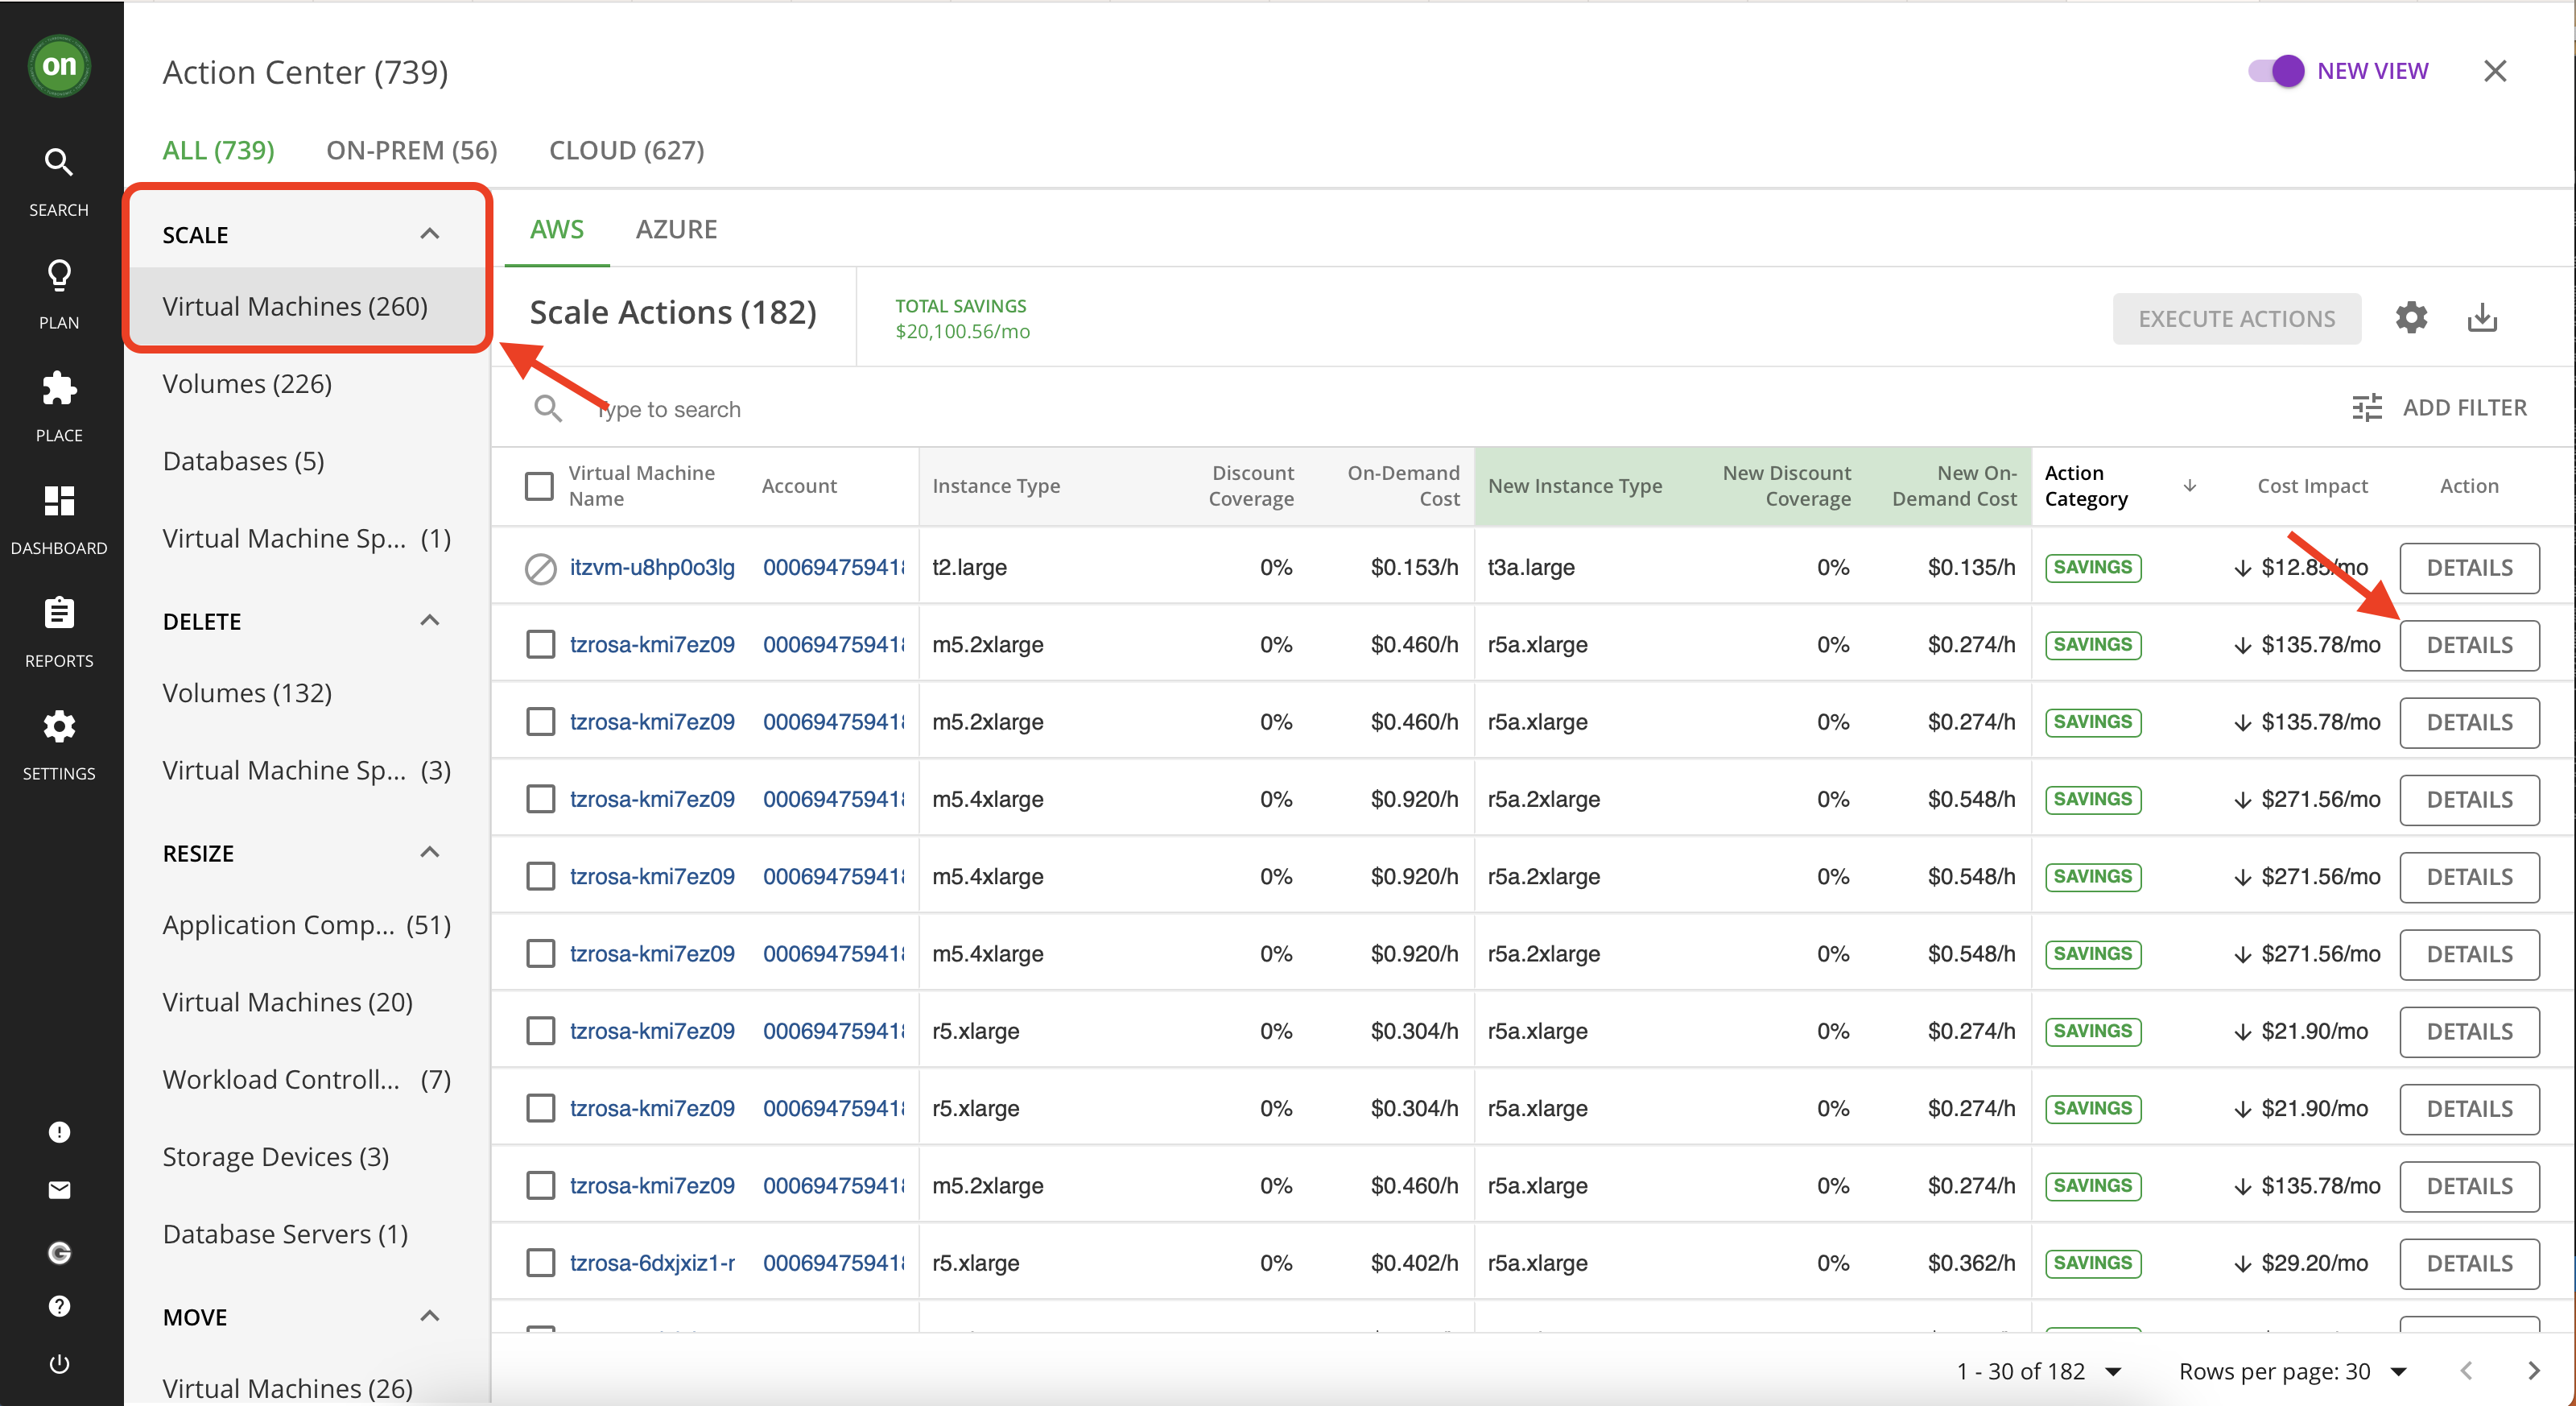
Task: Open account link in itzvm-u8hp0o3lg row
Action: tap(833, 568)
